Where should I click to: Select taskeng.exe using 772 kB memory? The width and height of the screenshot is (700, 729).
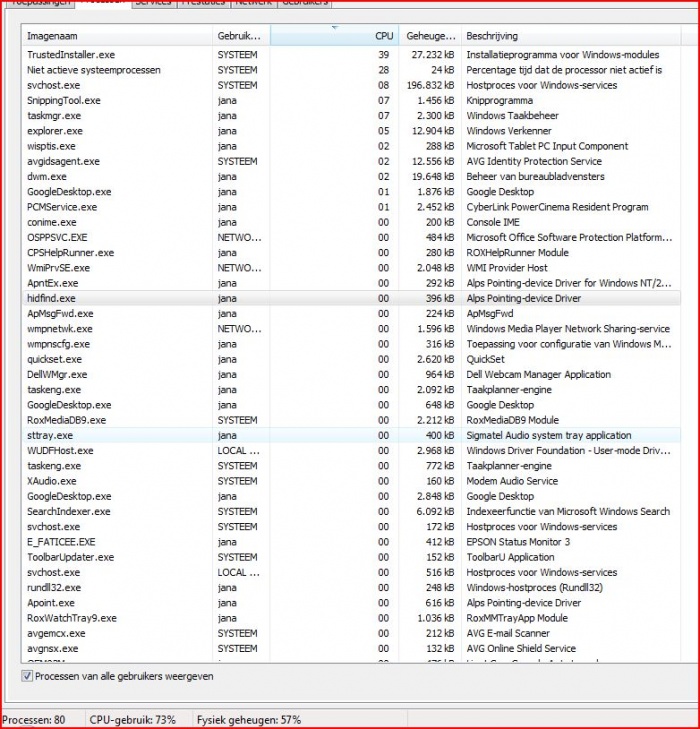pos(351,466)
